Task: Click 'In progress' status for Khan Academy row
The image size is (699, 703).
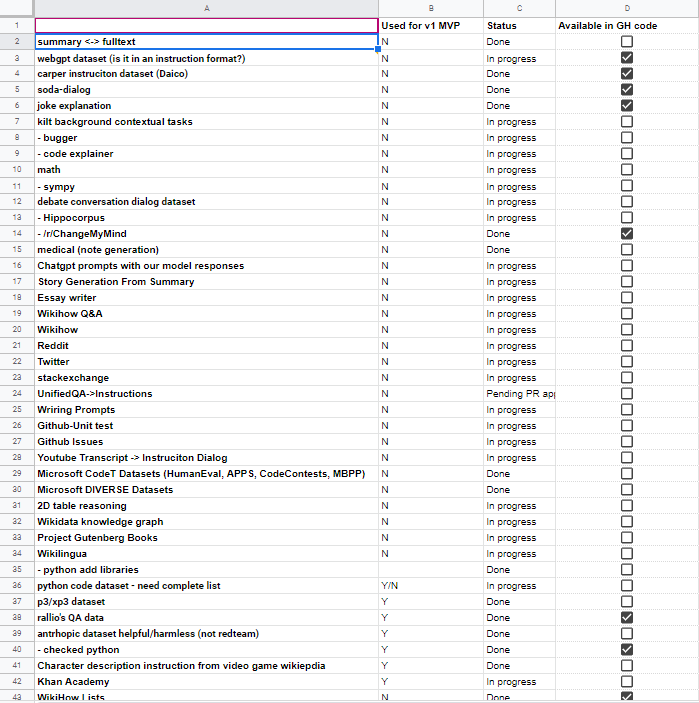Action: (x=519, y=681)
